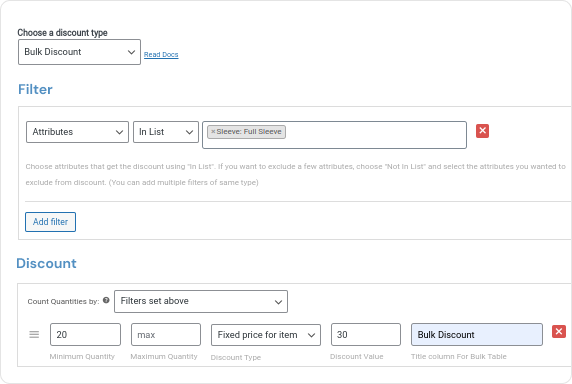Click the Add filter button
572x384 pixels.
[x=50, y=222]
